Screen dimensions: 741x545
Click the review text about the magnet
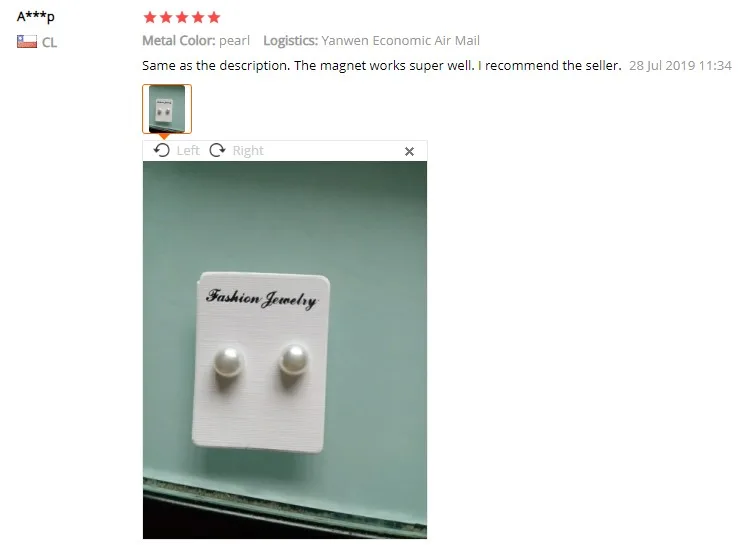[x=382, y=65]
